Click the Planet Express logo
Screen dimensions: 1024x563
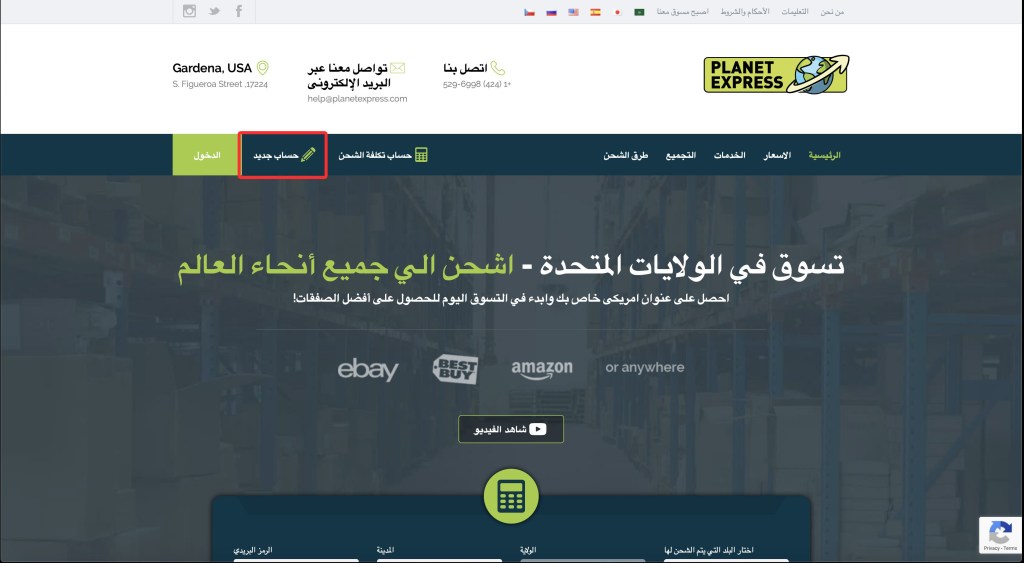[776, 74]
